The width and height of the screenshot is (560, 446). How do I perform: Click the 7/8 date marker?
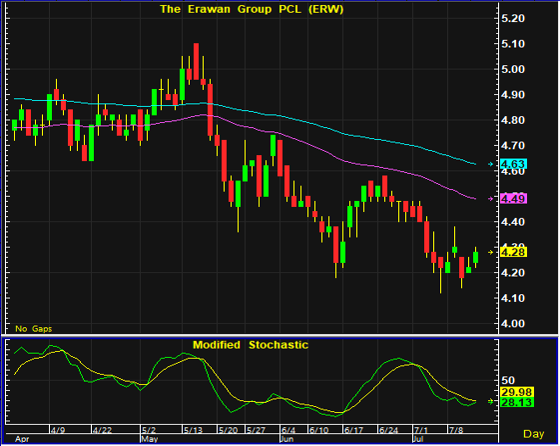(x=456, y=430)
